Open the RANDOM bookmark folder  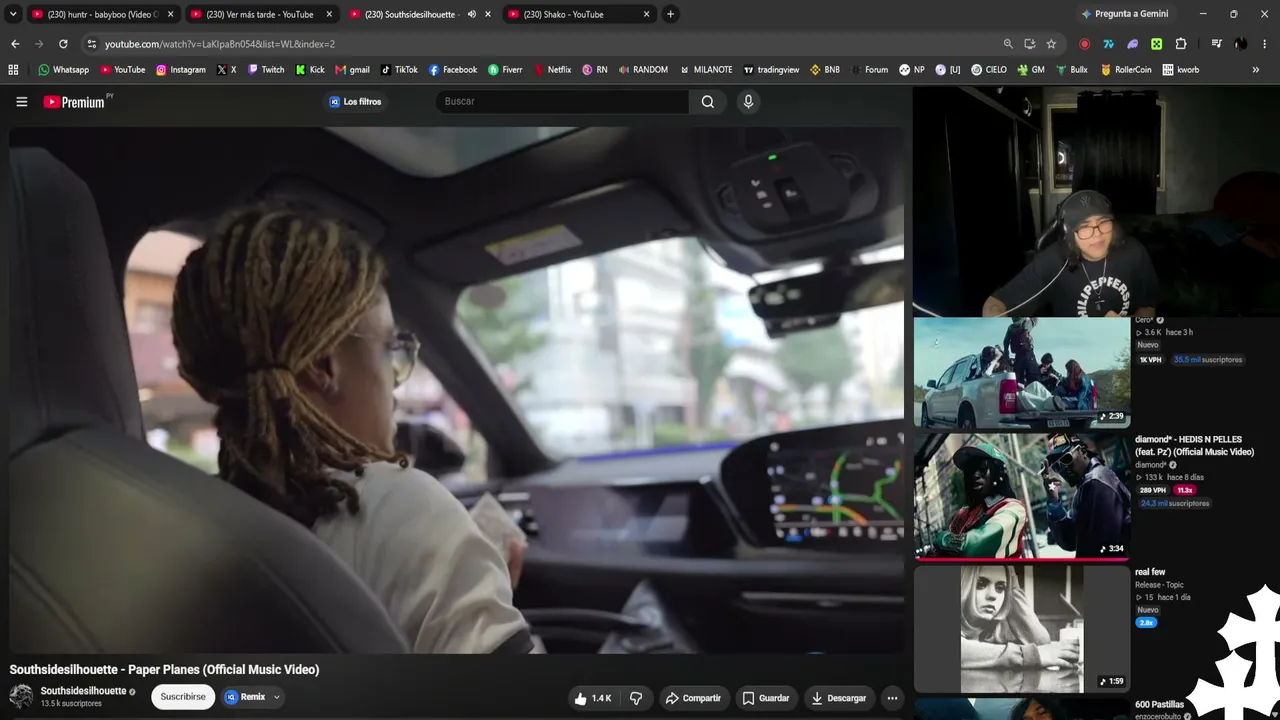tap(643, 70)
